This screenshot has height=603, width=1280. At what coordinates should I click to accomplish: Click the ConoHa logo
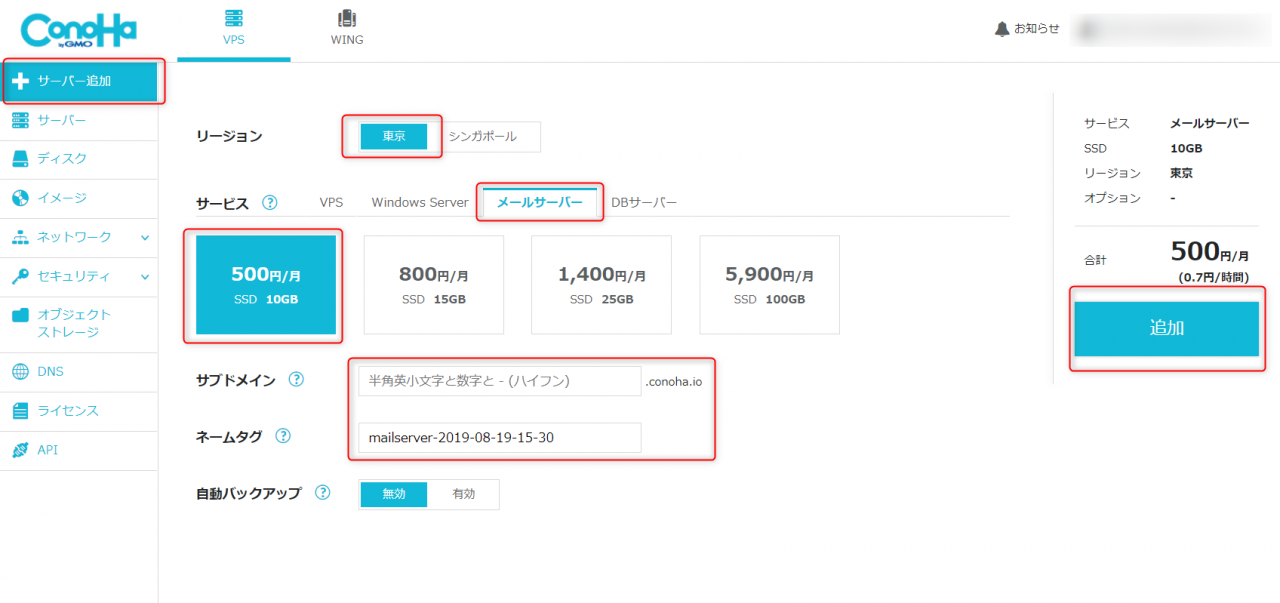pyautogui.click(x=78, y=31)
